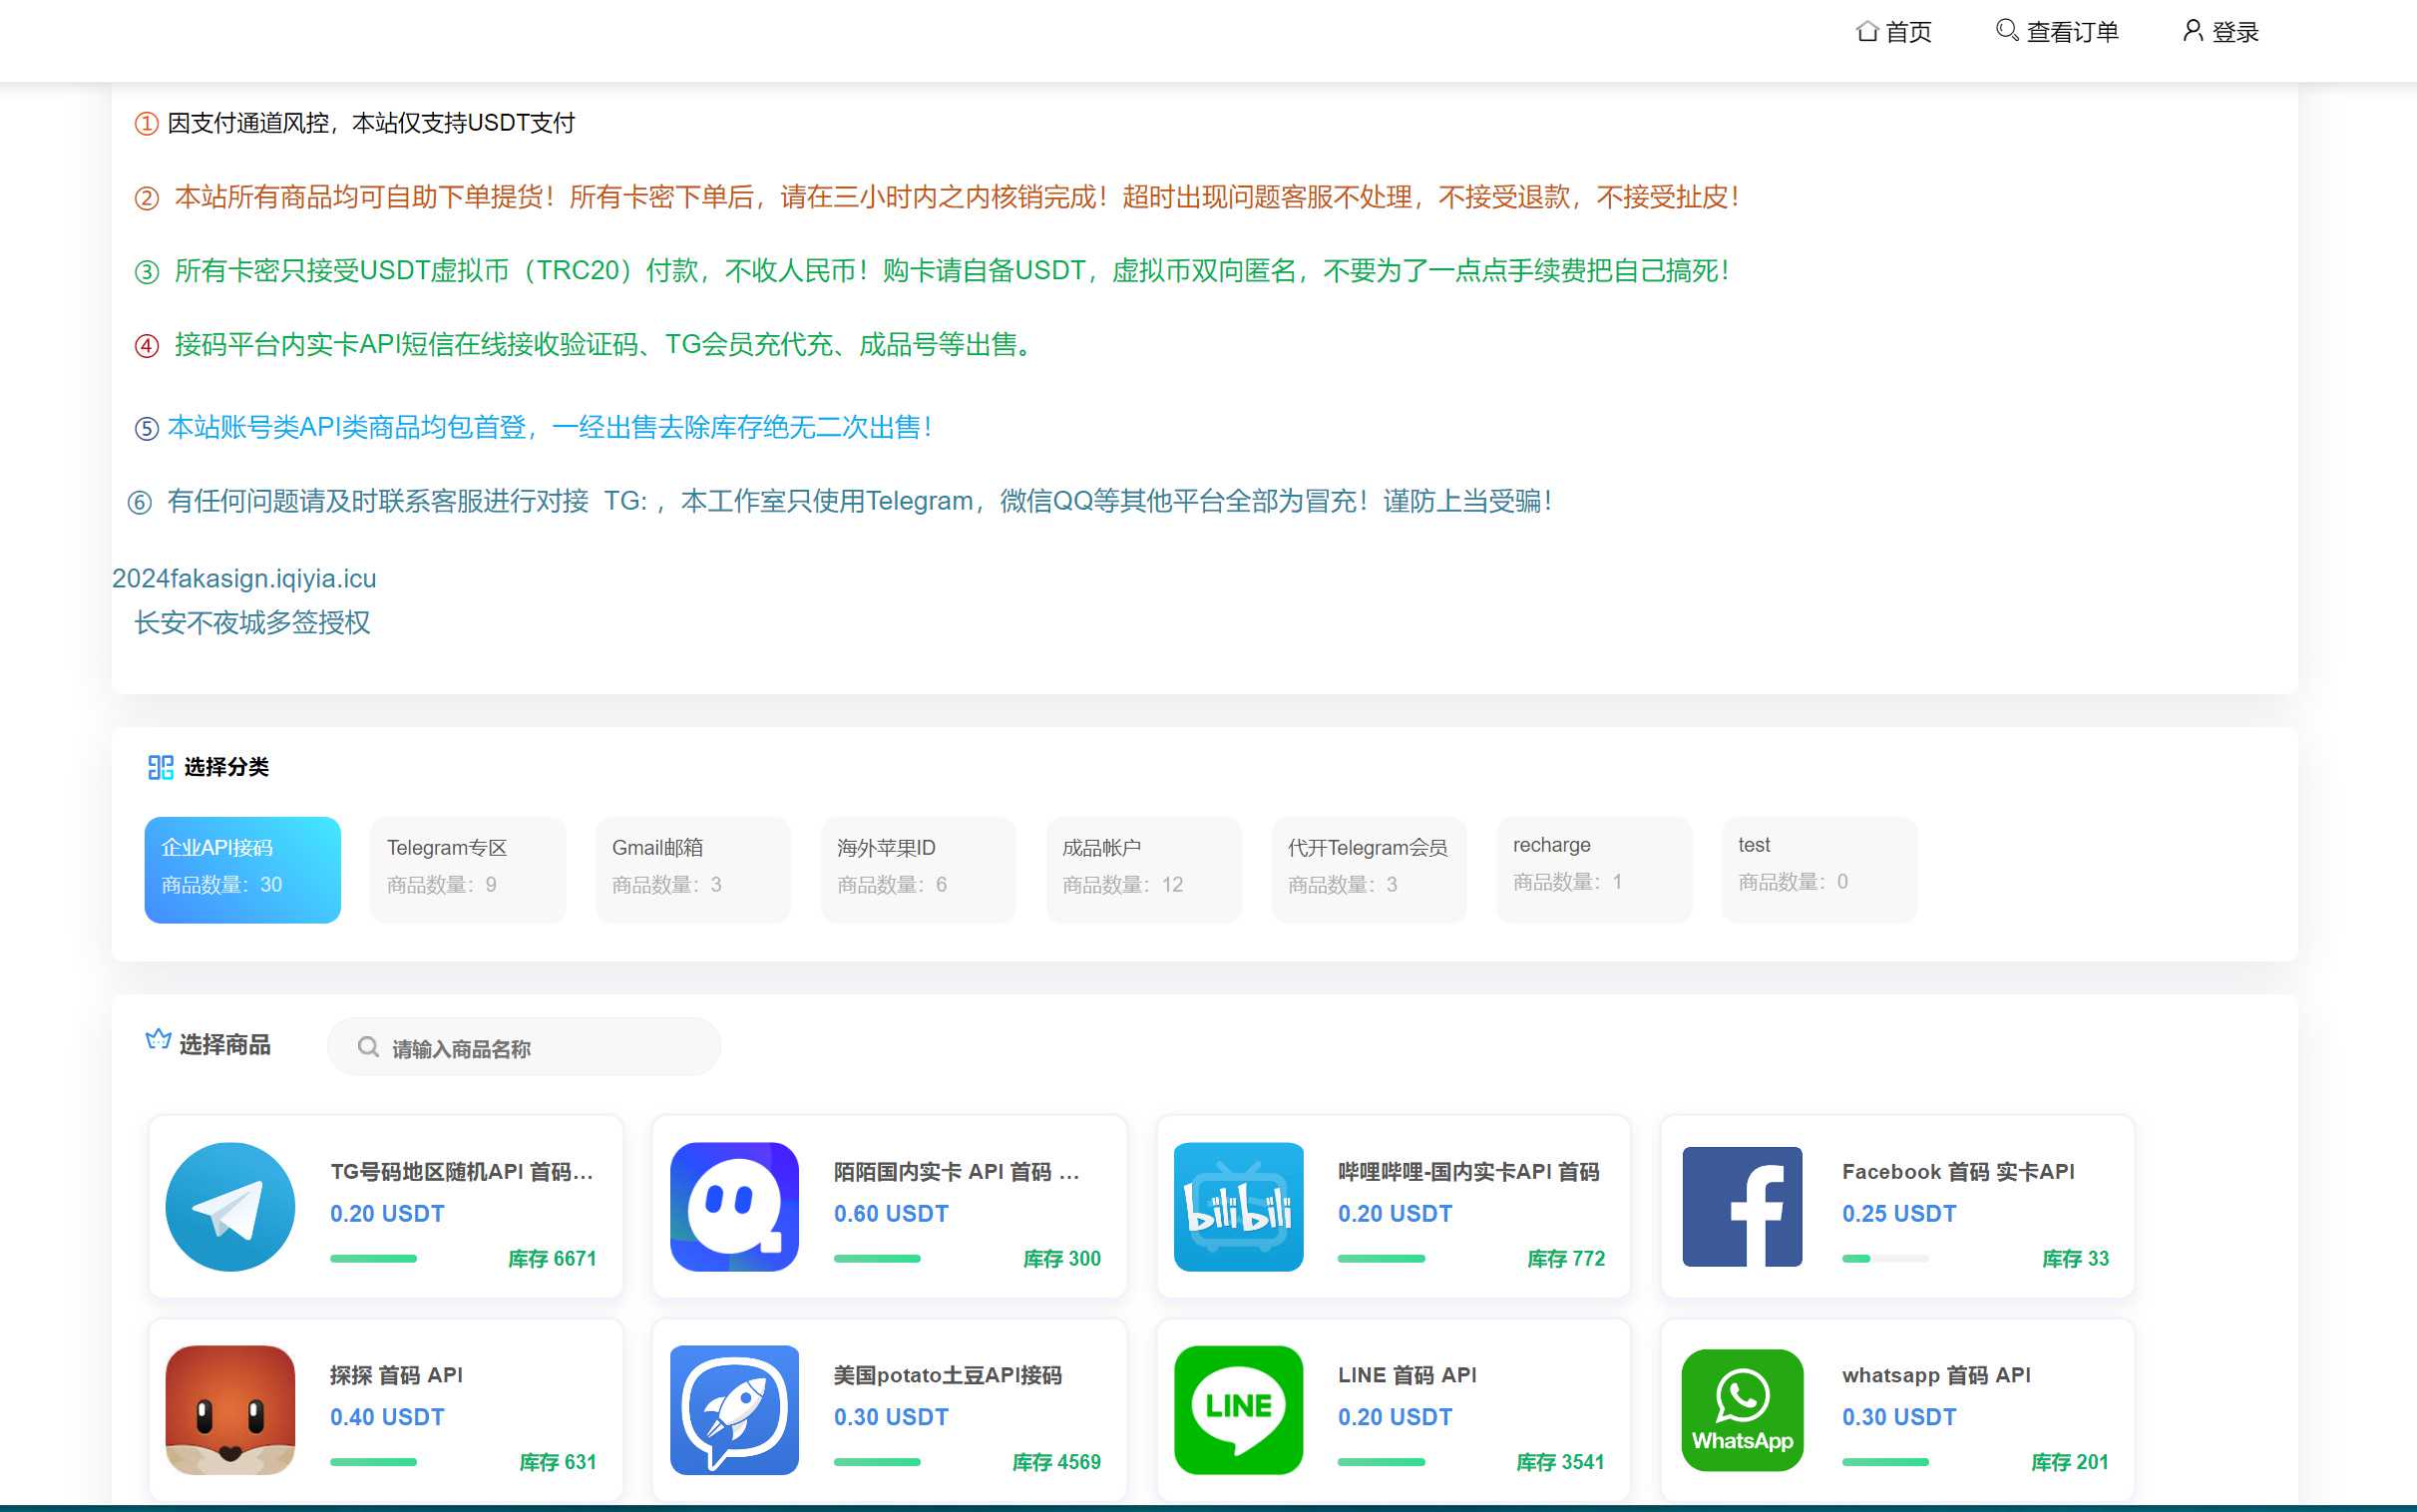Open the 探探 首码 API title
This screenshot has width=2417, height=1512.
(x=396, y=1375)
